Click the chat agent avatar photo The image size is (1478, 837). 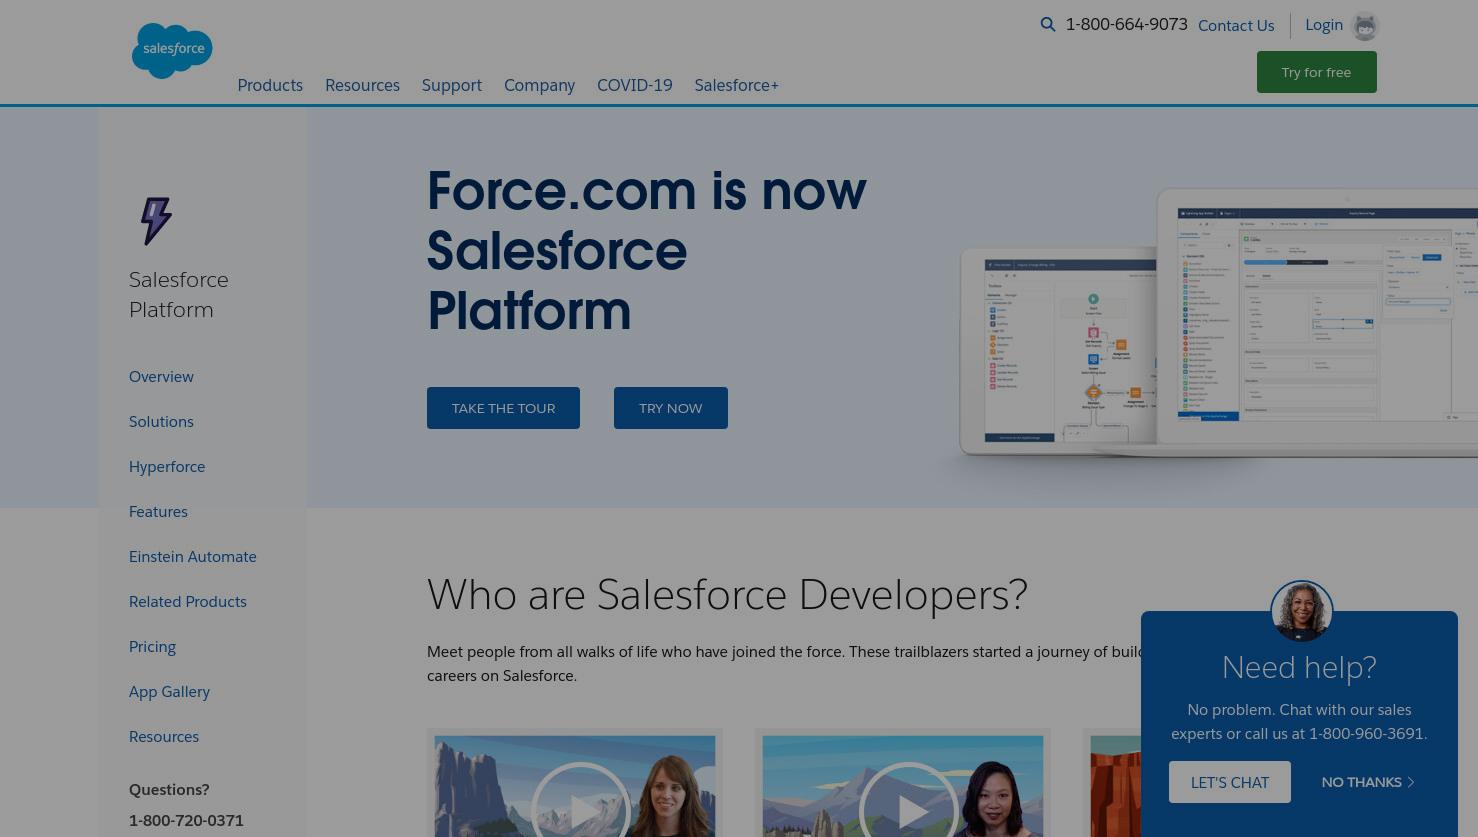1301,611
